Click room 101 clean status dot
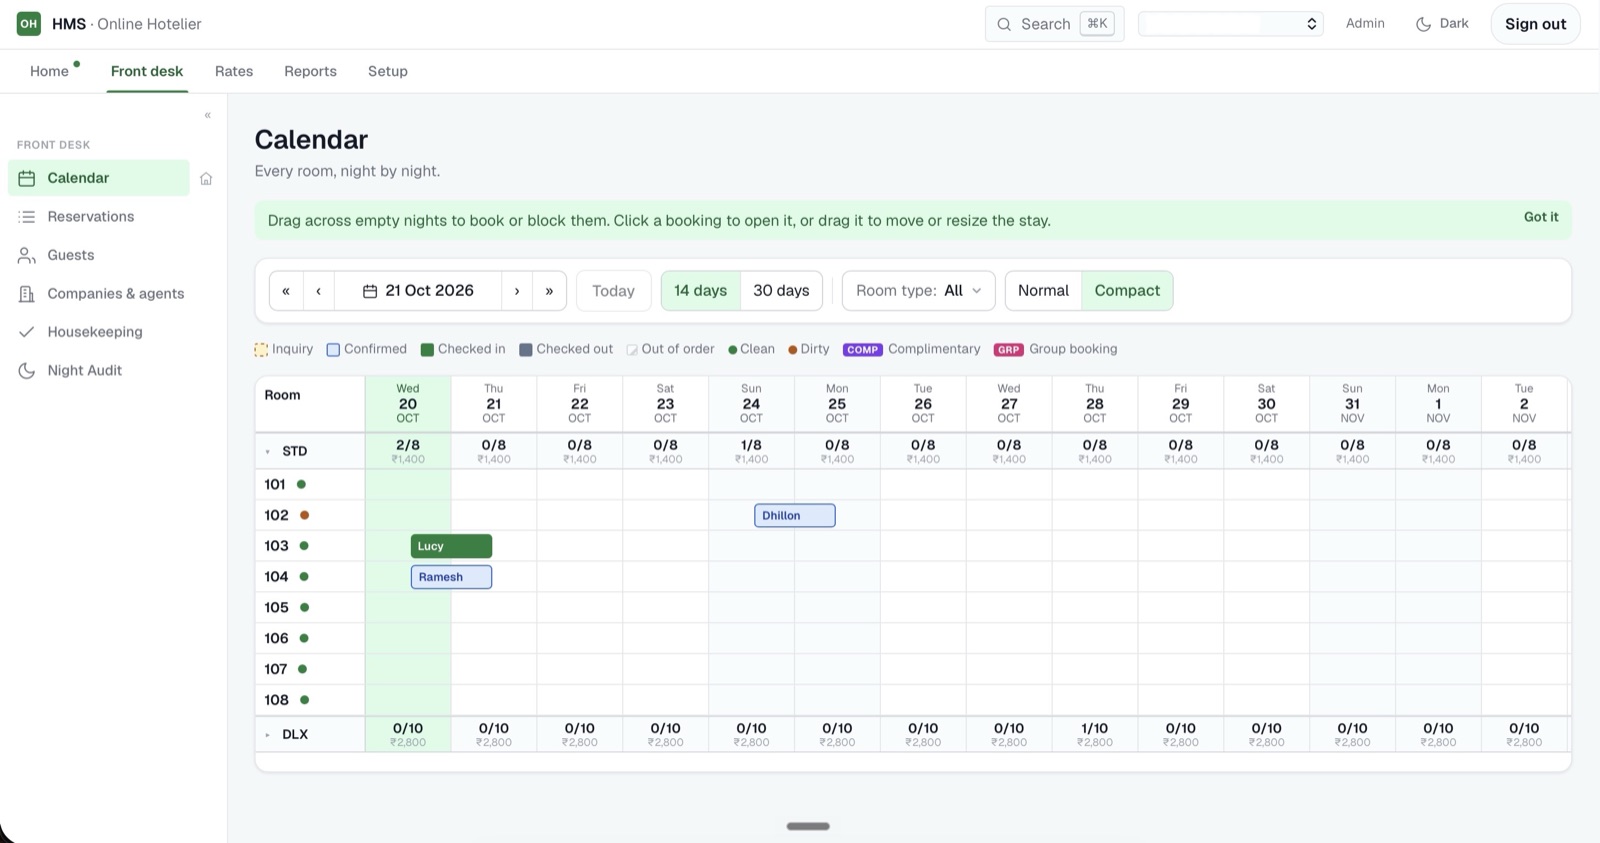 click(301, 484)
